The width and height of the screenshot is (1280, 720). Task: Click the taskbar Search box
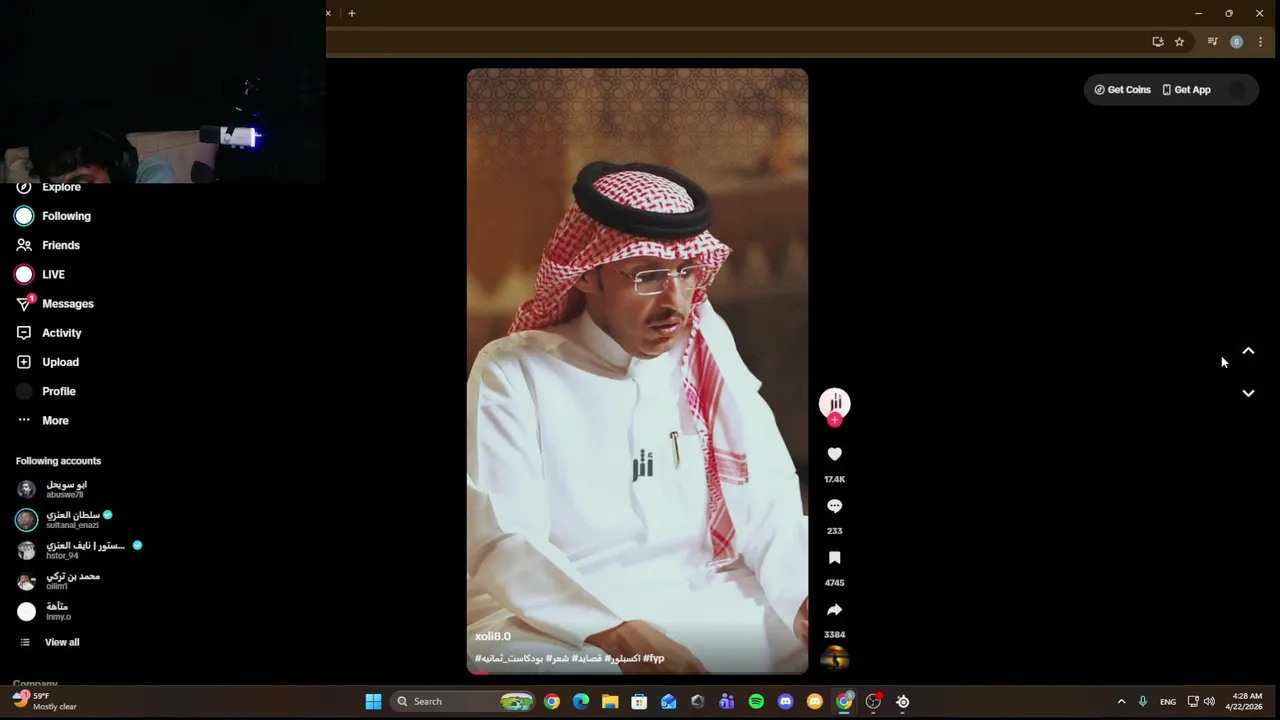464,702
